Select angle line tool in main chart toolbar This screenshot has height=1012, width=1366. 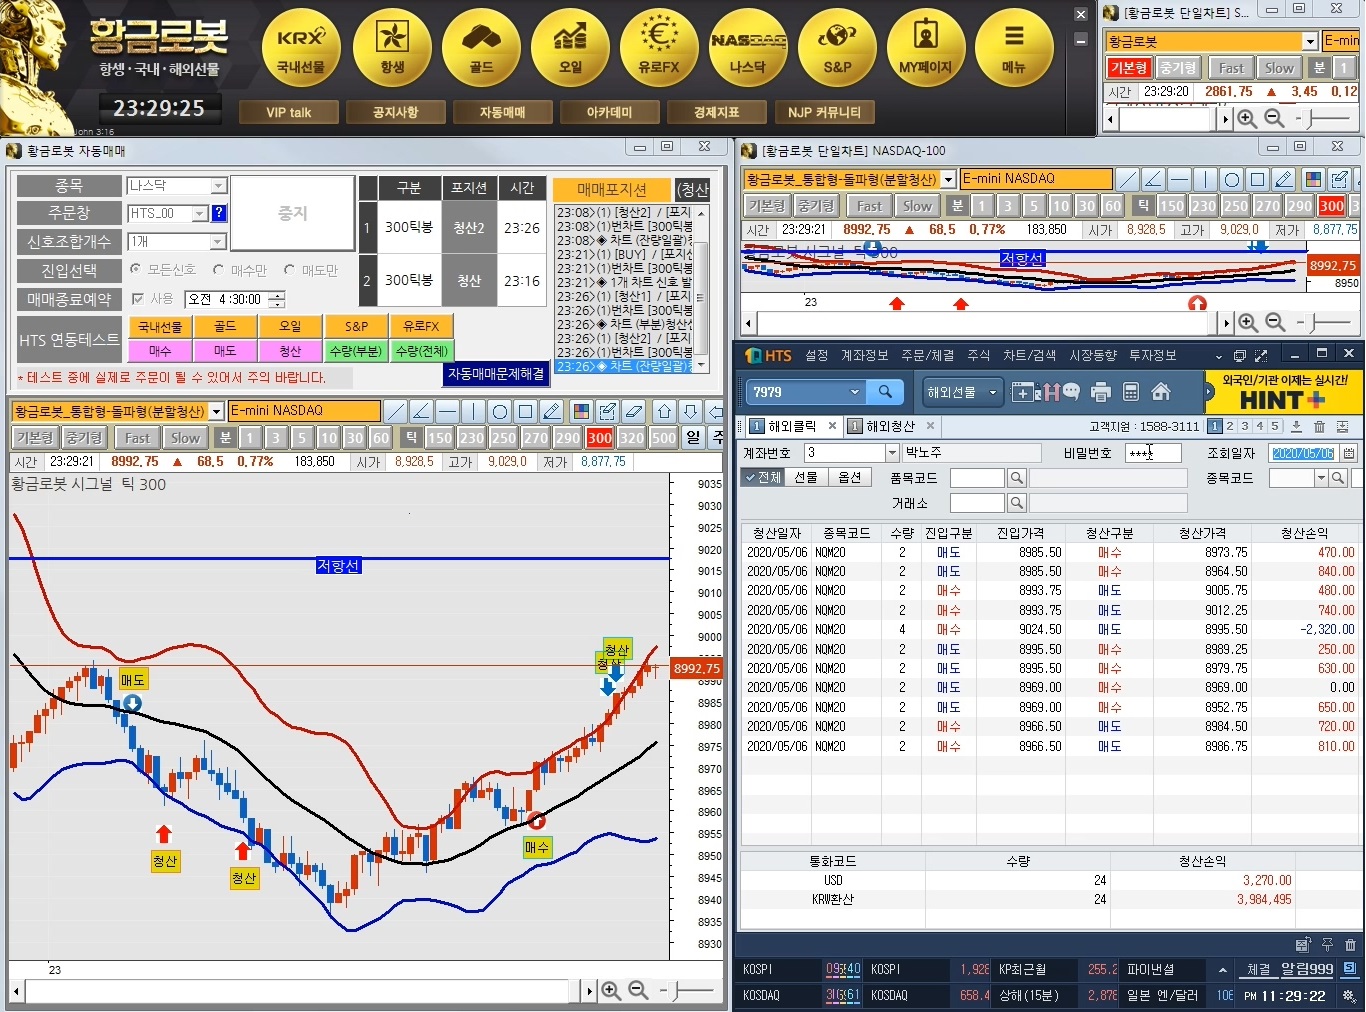tap(422, 411)
